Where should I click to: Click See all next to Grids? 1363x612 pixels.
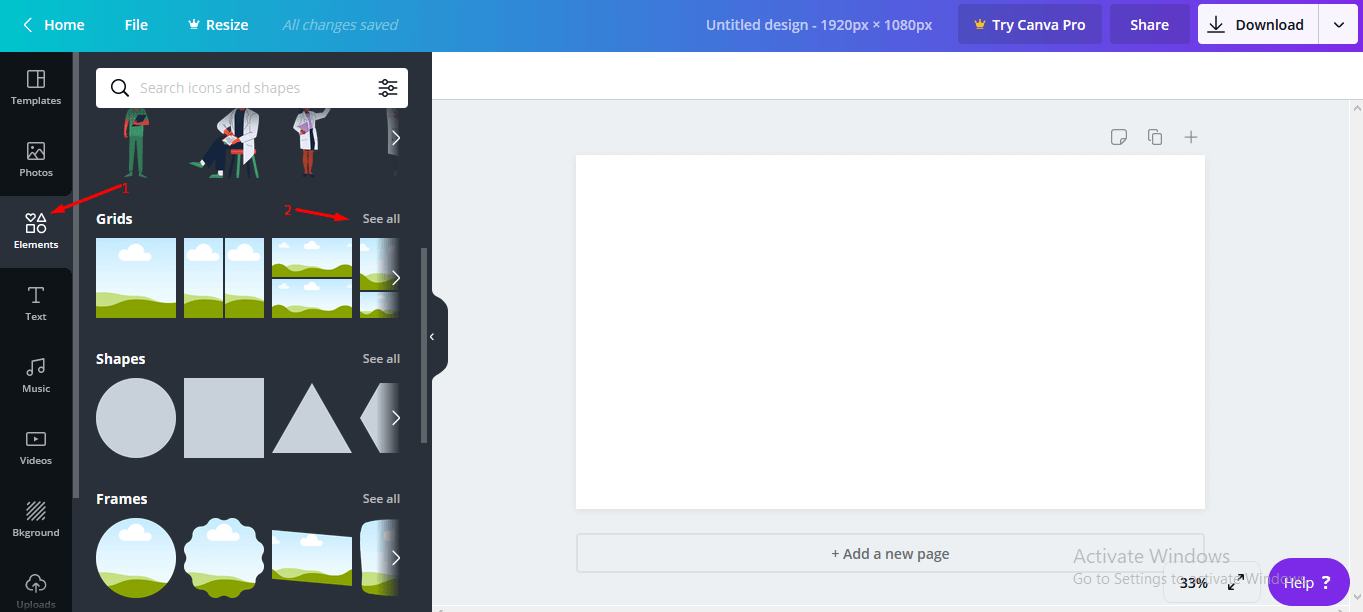pyautogui.click(x=381, y=219)
